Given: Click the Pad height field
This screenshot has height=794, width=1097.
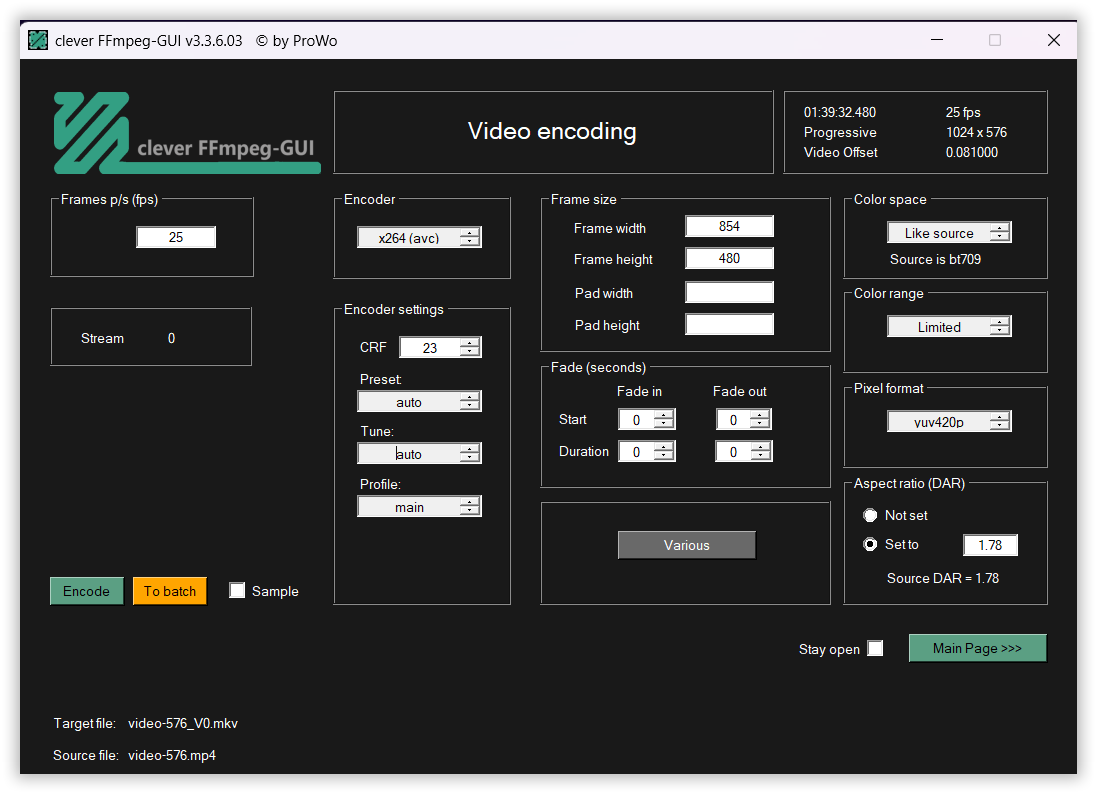Looking at the screenshot, I should tap(729, 325).
